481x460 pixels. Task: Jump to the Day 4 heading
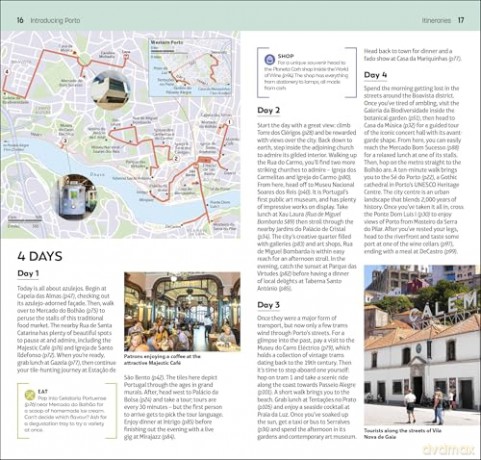tap(375, 75)
